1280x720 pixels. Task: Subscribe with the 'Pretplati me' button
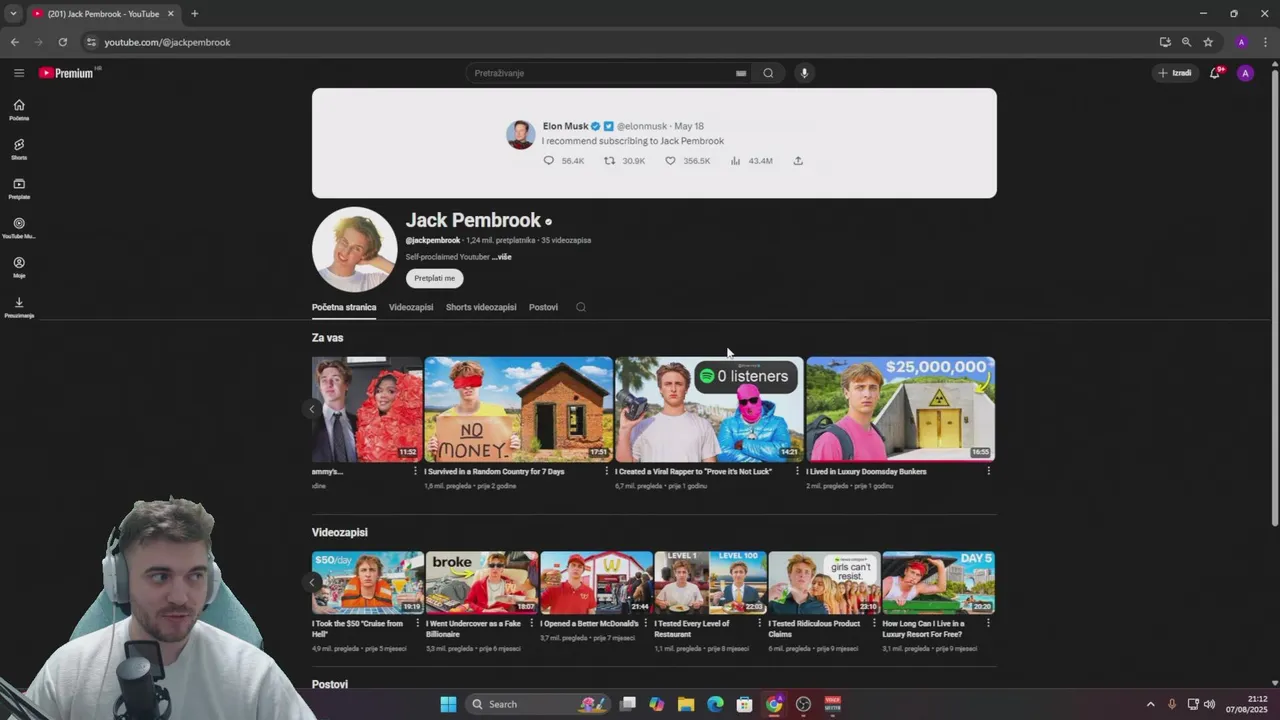coord(435,278)
